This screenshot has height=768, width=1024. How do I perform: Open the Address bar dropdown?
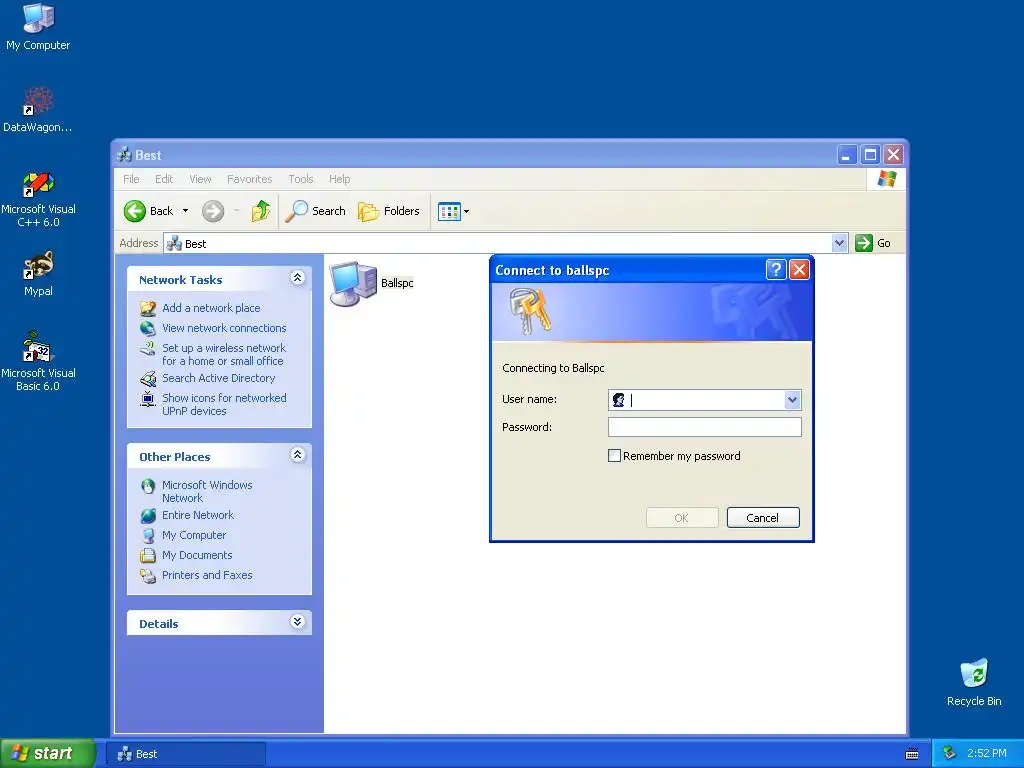(x=839, y=243)
